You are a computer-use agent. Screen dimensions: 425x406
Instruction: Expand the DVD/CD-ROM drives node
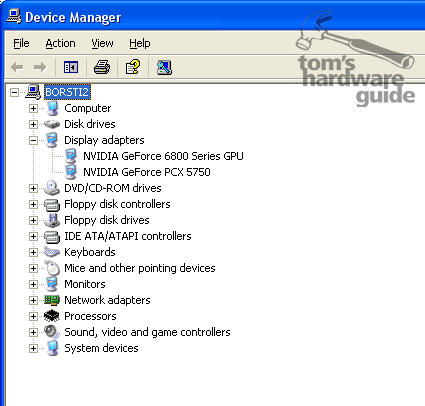click(x=33, y=188)
